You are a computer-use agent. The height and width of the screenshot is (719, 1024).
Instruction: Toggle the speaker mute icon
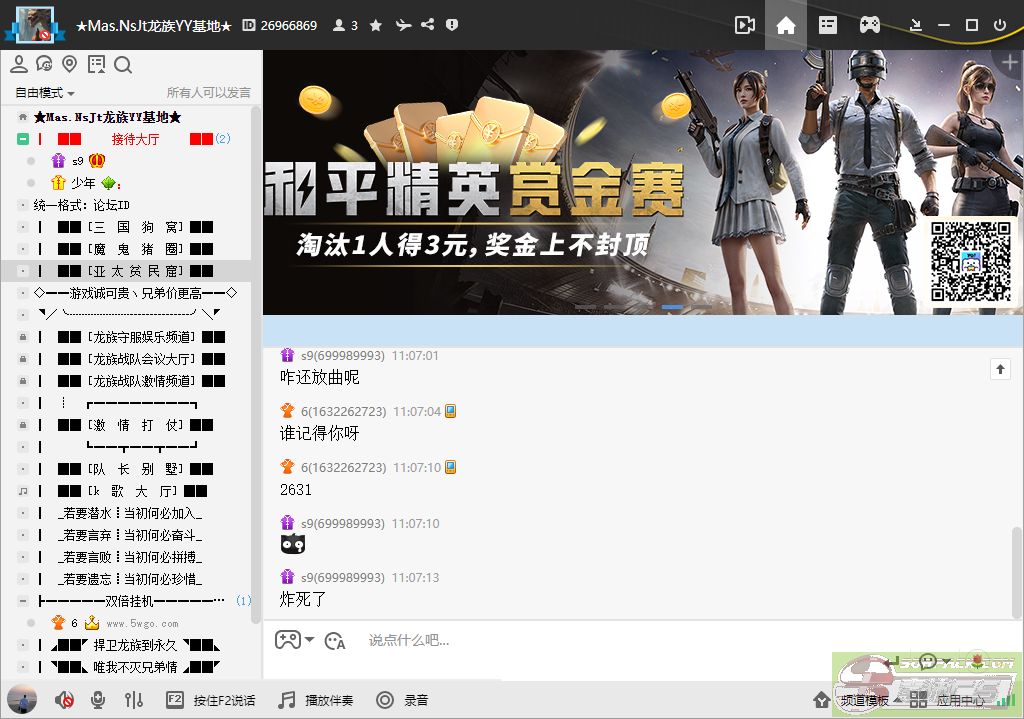(x=64, y=700)
